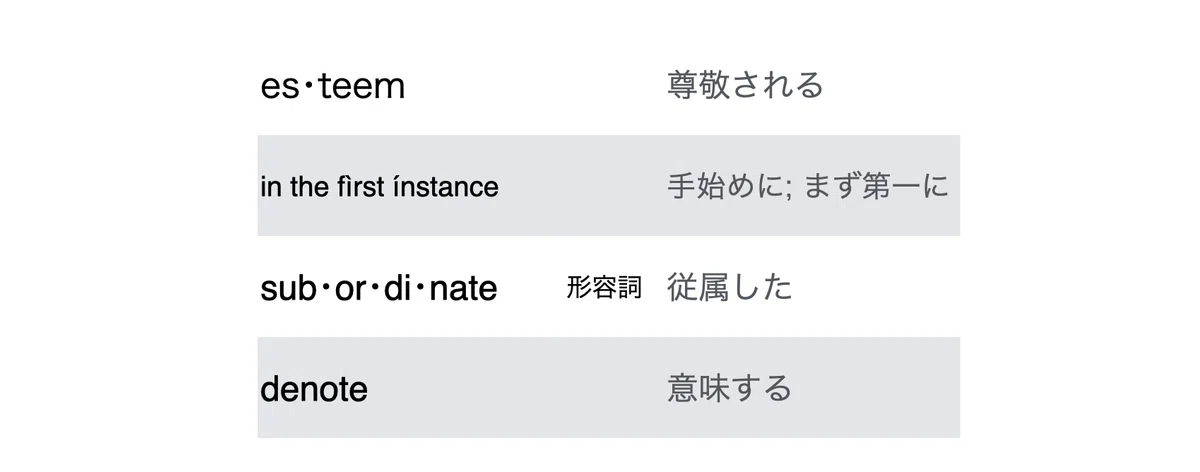Open the denote word entry

click(314, 389)
